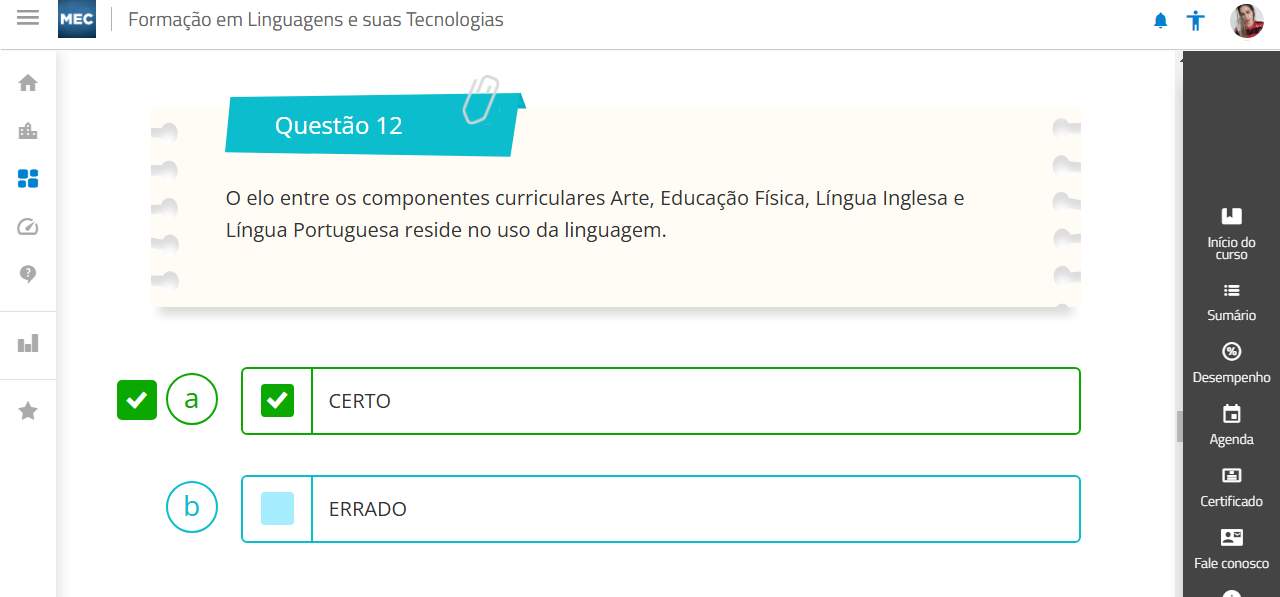Open the Agenda calendar

(1231, 425)
